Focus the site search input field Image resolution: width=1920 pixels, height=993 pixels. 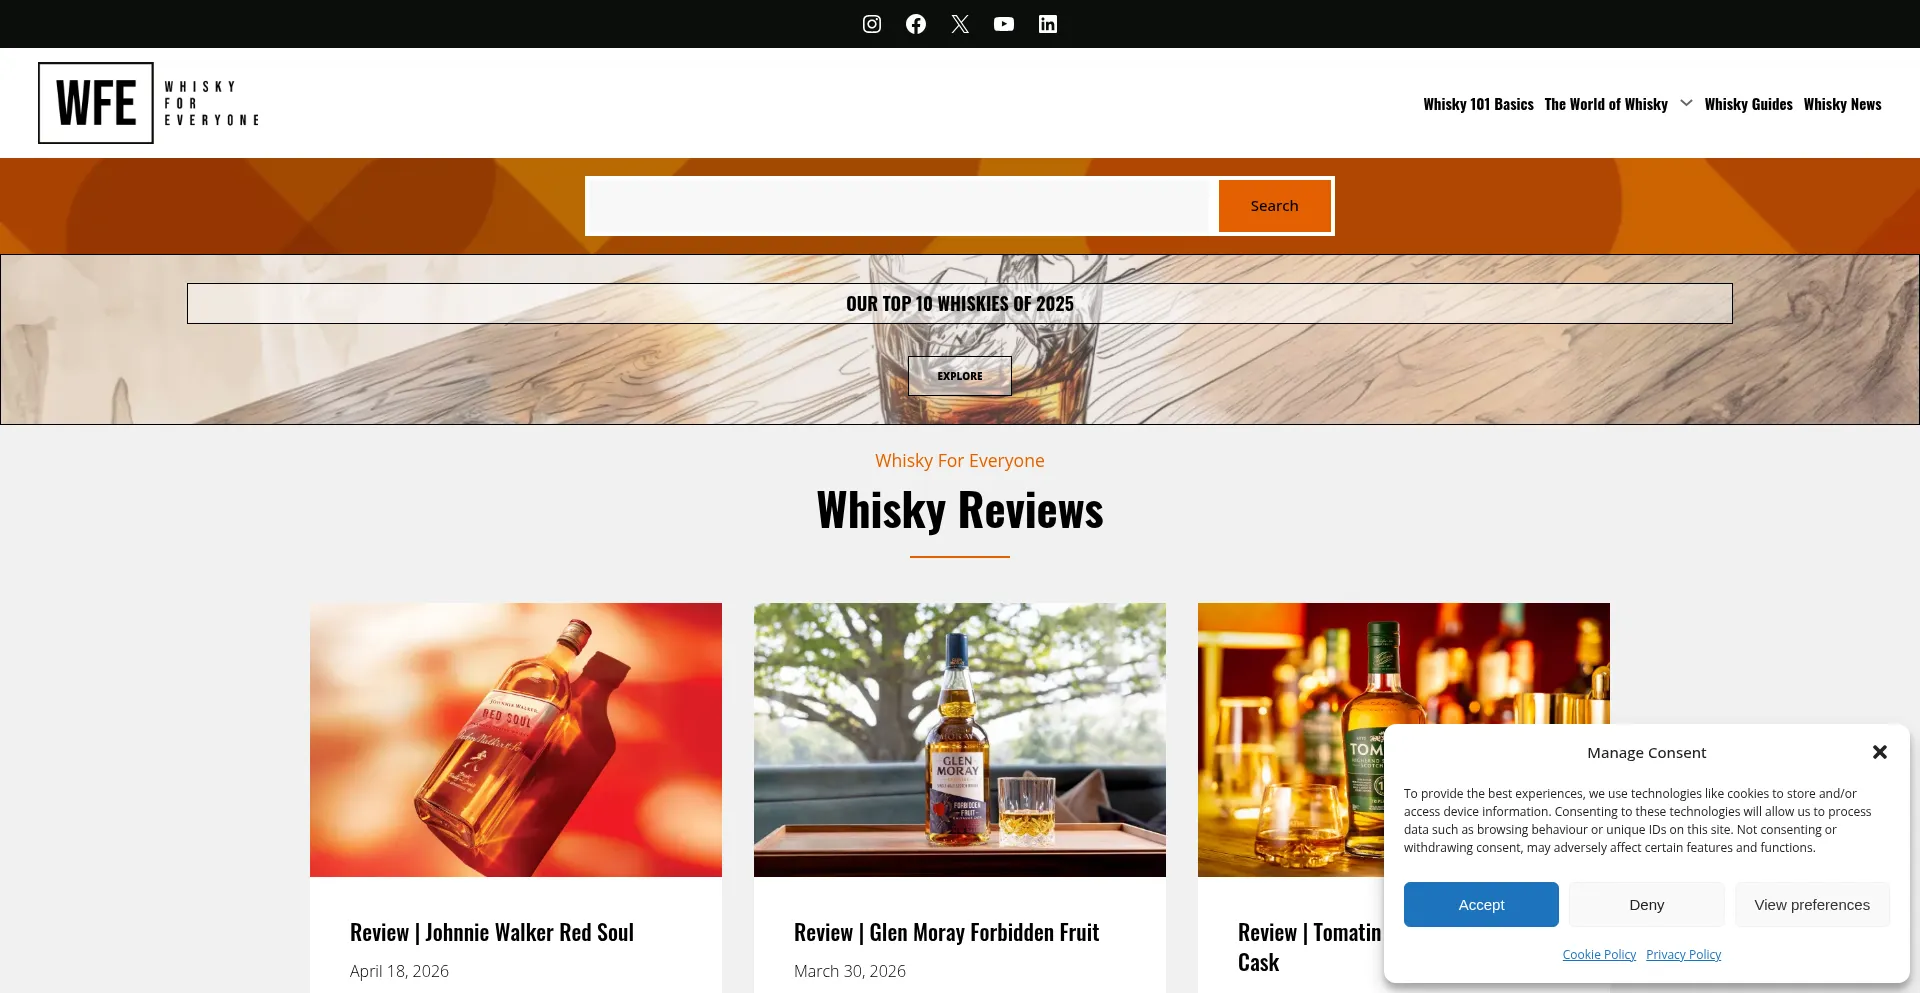tap(899, 206)
